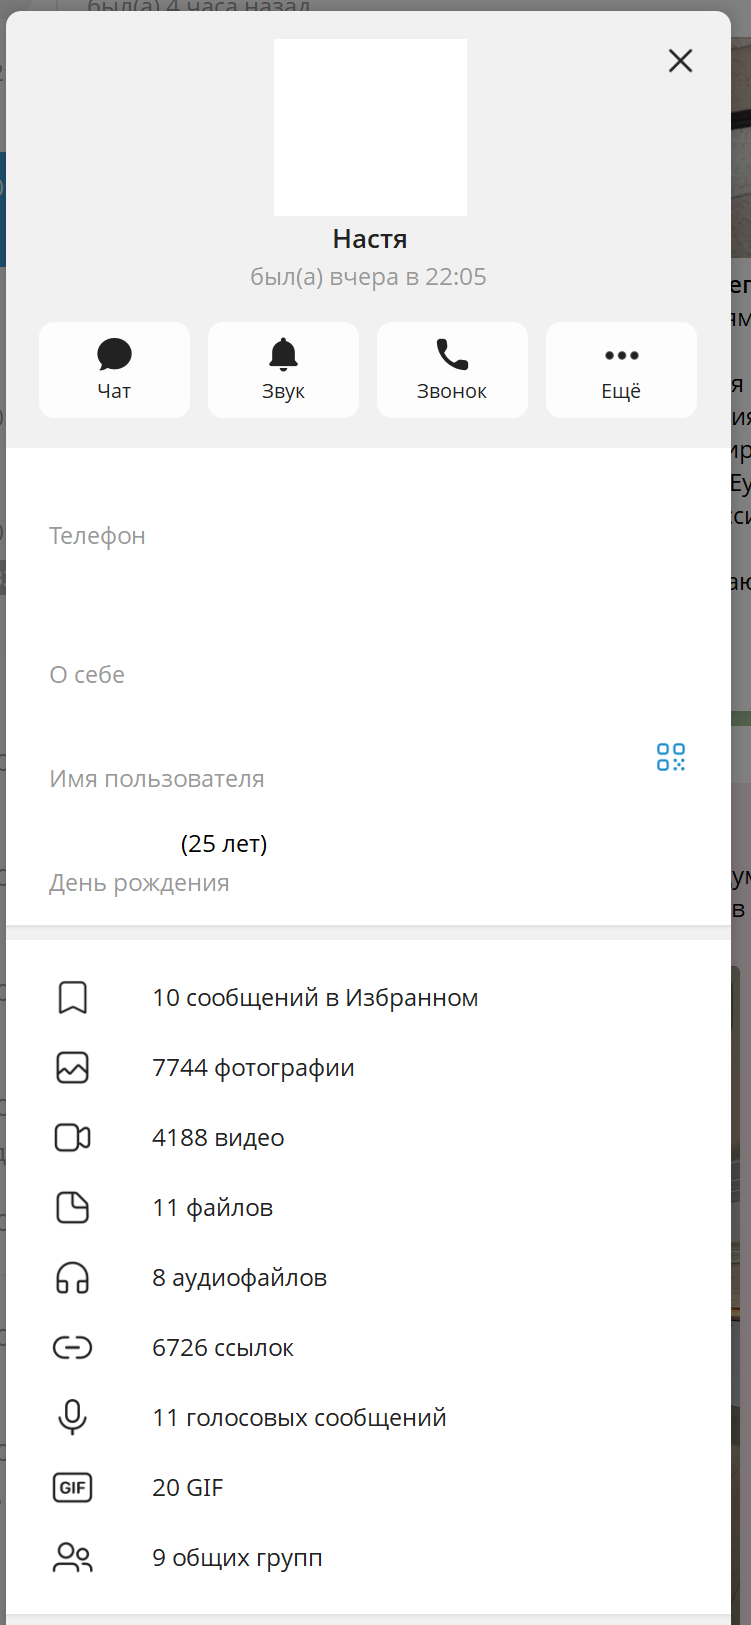Close the profile info panel
Viewport: 751px width, 1625px height.
click(x=680, y=61)
